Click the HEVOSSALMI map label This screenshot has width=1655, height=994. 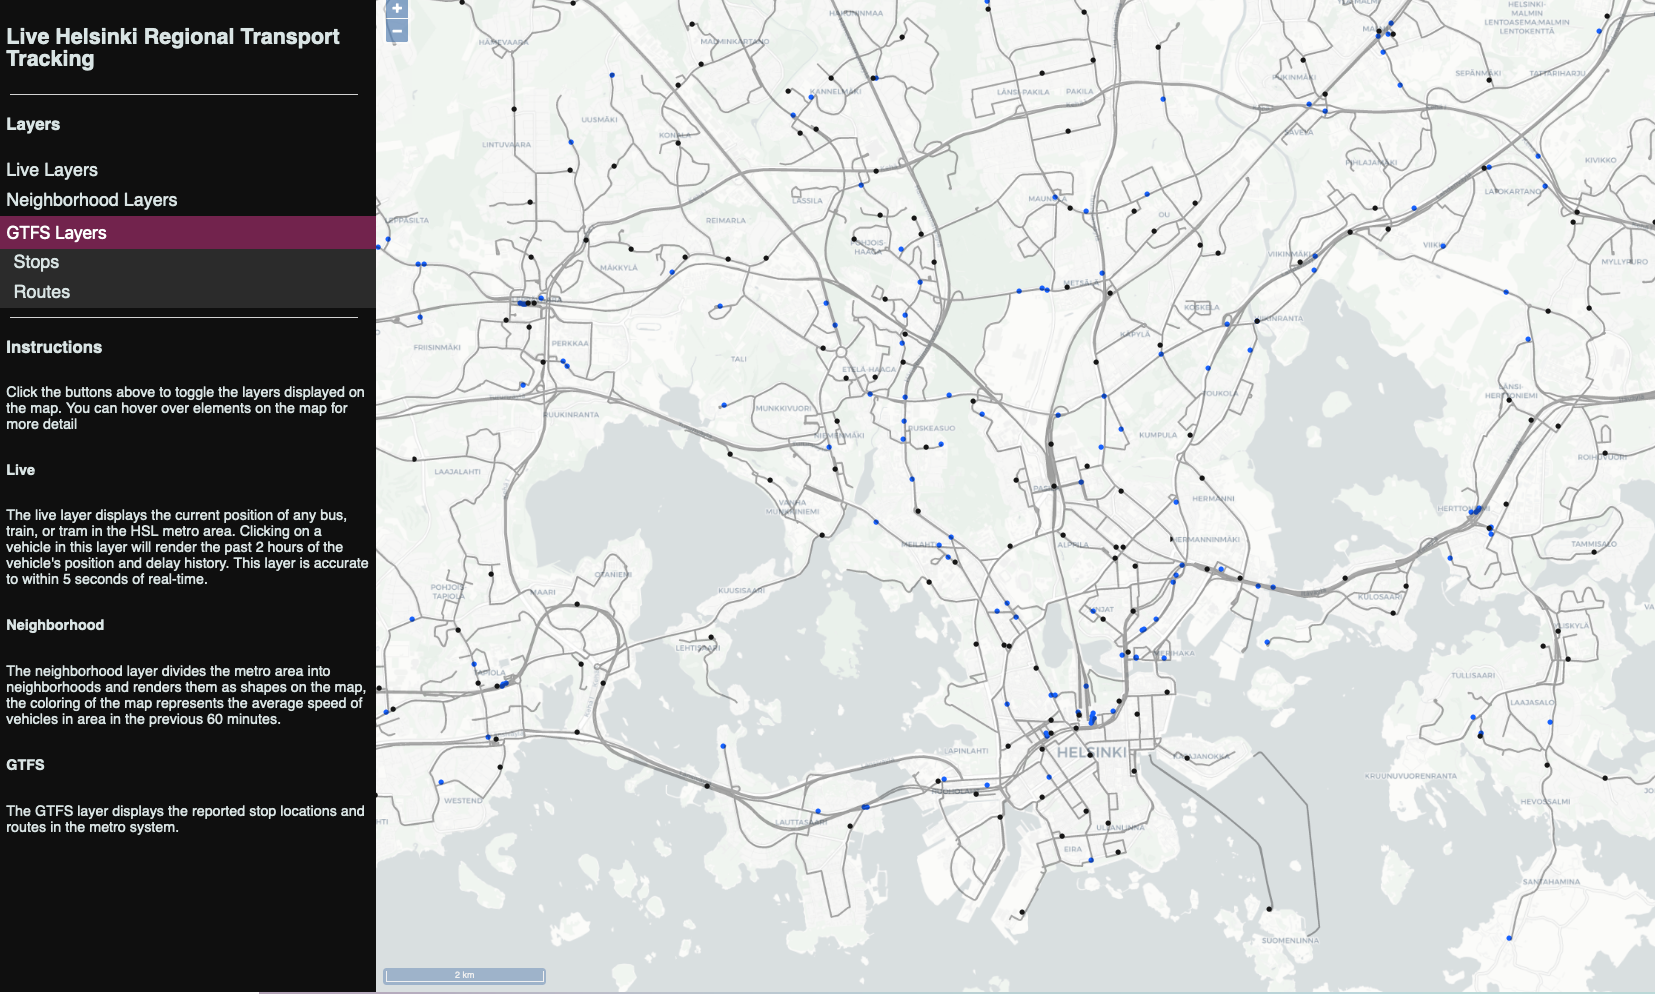click(1545, 801)
